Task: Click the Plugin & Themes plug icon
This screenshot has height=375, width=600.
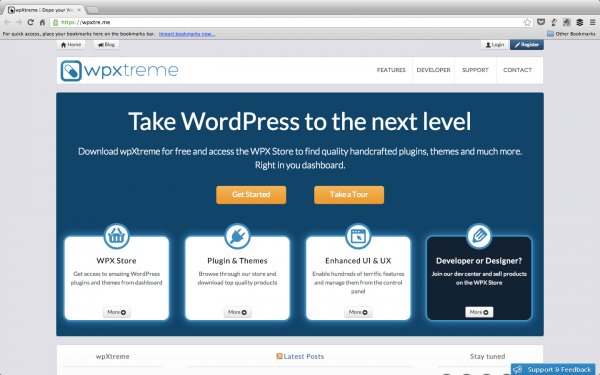Action: (x=237, y=236)
